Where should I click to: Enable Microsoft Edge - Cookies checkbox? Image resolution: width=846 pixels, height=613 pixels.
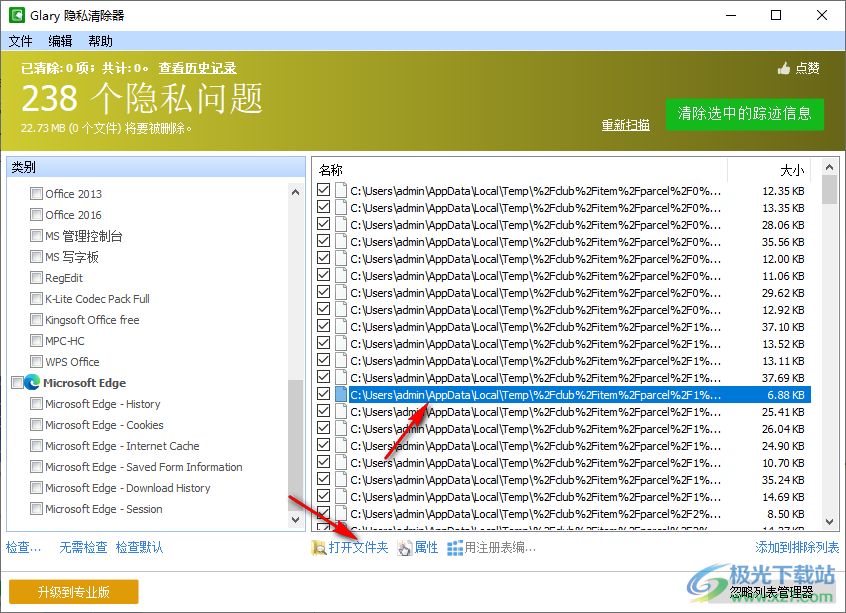coord(36,425)
